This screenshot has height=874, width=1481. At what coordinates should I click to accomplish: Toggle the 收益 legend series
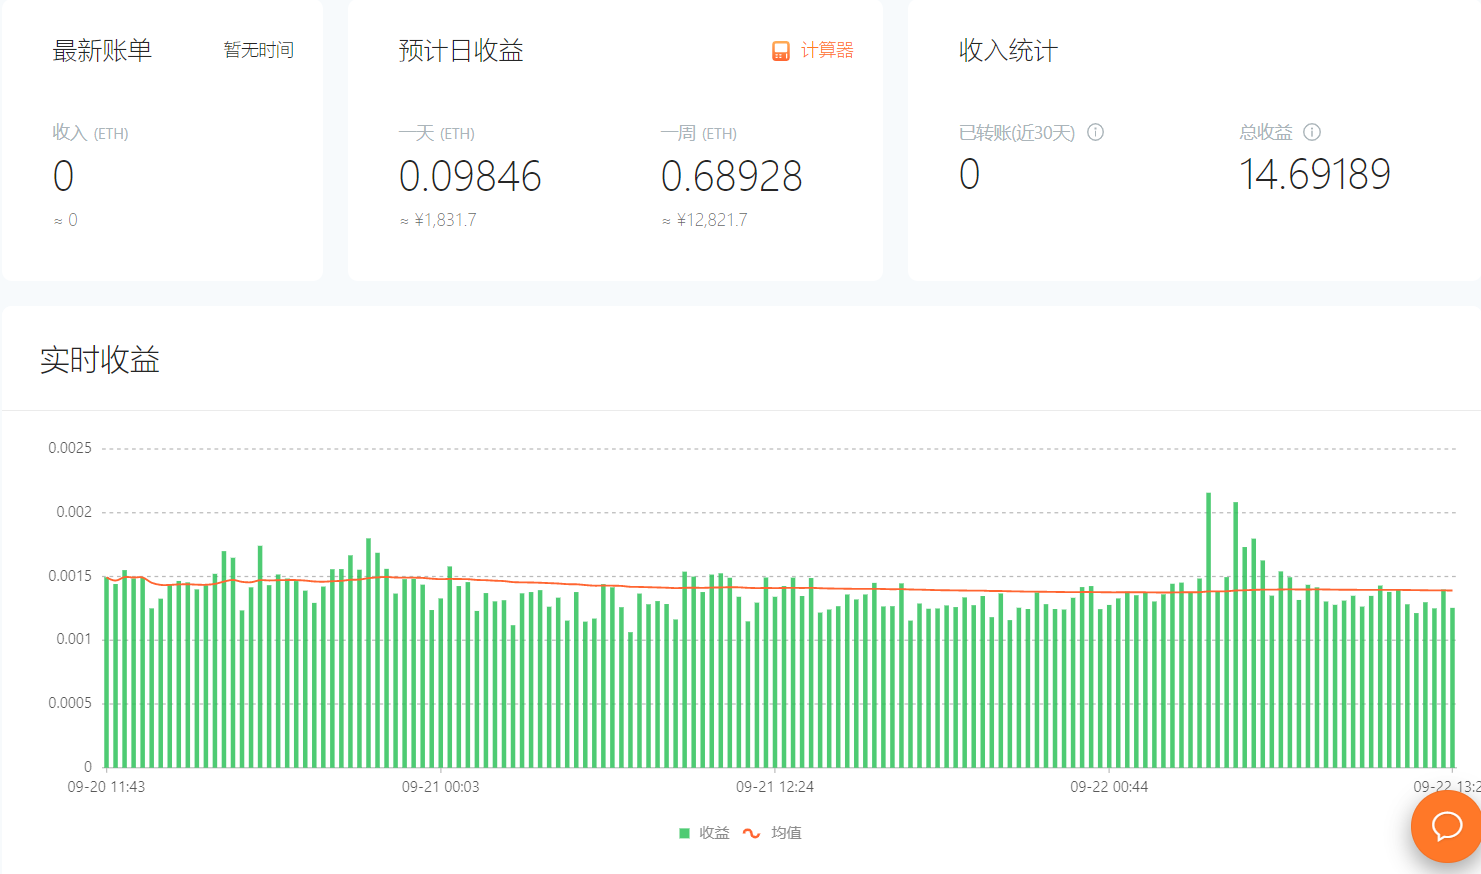[x=704, y=833]
